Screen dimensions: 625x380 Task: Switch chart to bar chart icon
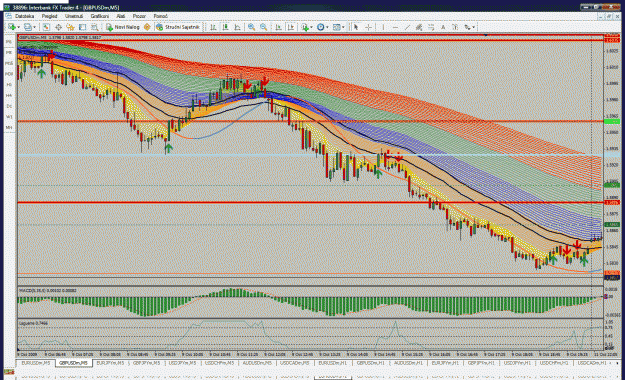(213, 27)
